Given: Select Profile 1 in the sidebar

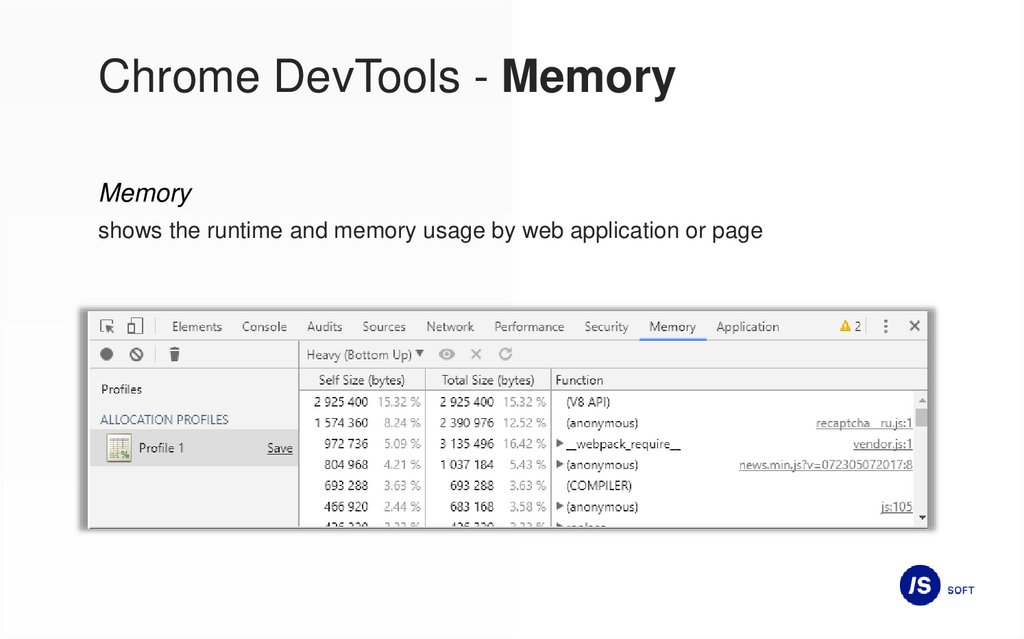Looking at the screenshot, I should pos(161,448).
